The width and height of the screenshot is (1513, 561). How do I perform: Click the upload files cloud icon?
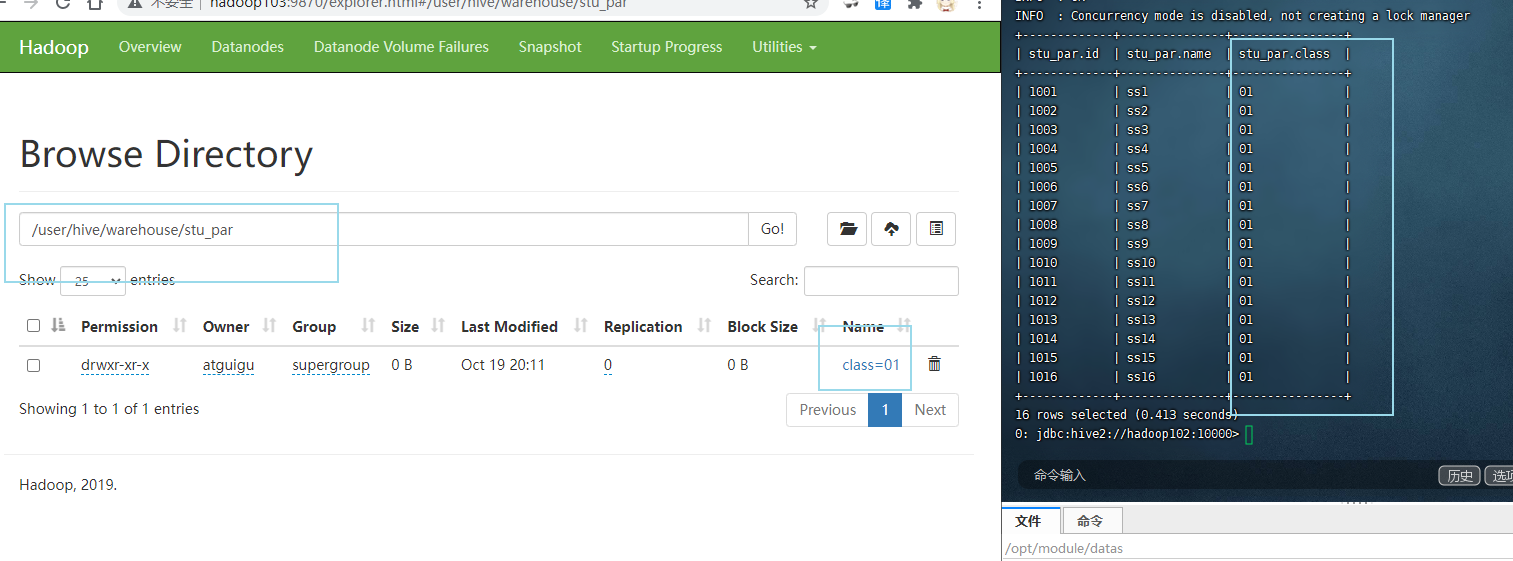point(891,229)
